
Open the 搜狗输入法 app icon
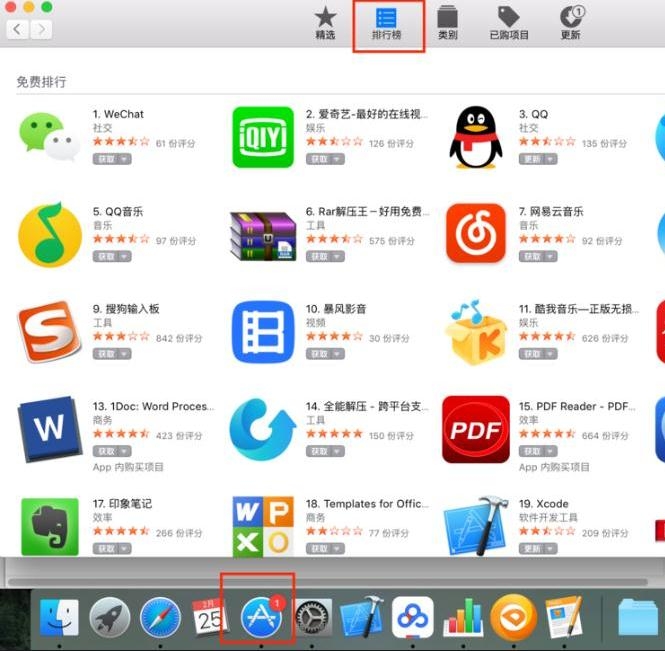pyautogui.click(x=50, y=332)
